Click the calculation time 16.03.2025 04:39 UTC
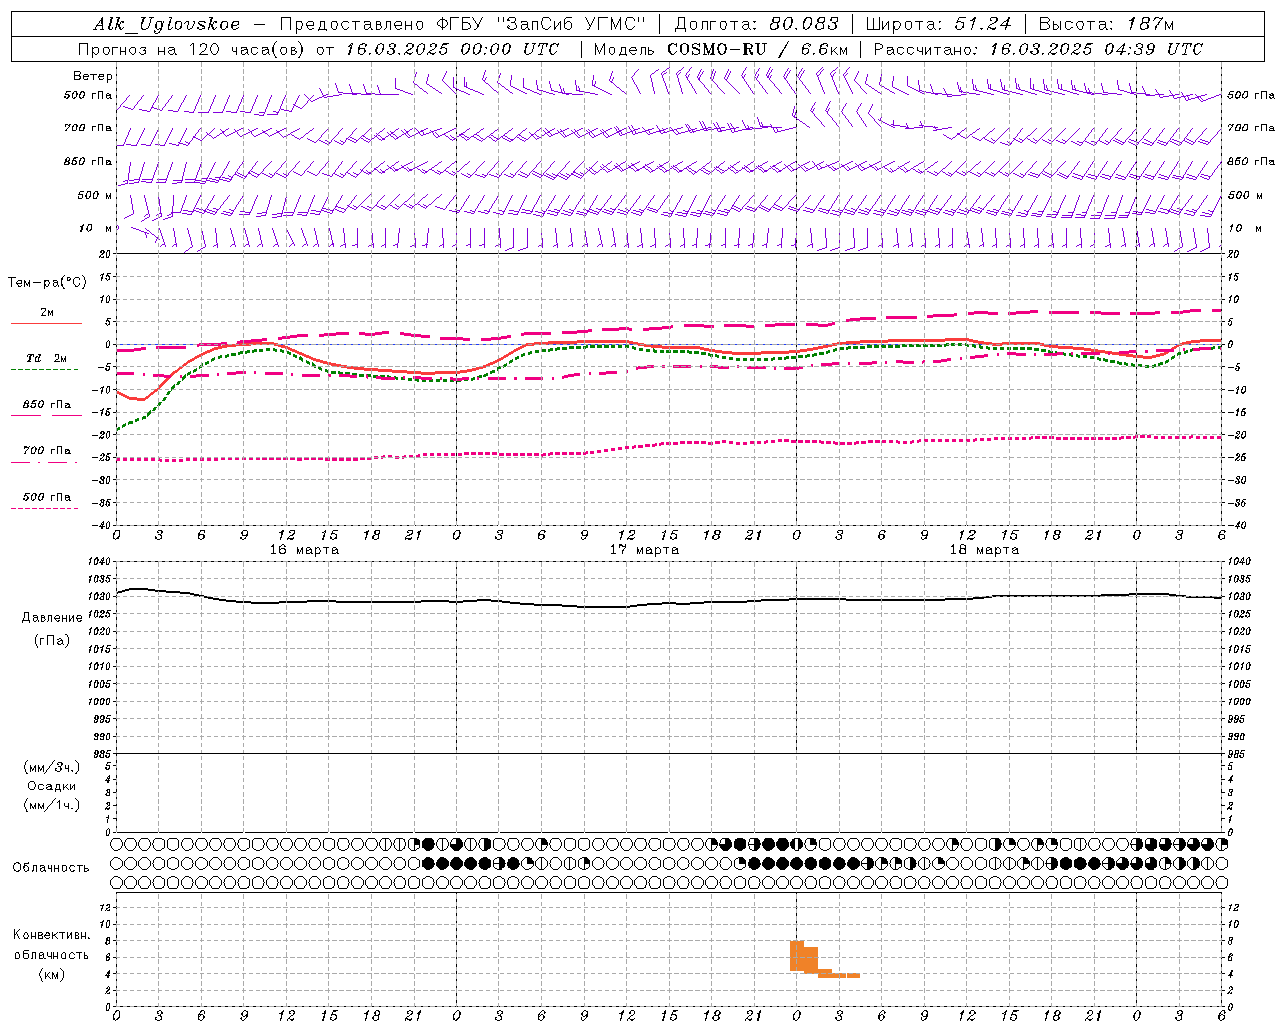Image resolution: width=1280 pixels, height=1024 pixels. click(1096, 49)
